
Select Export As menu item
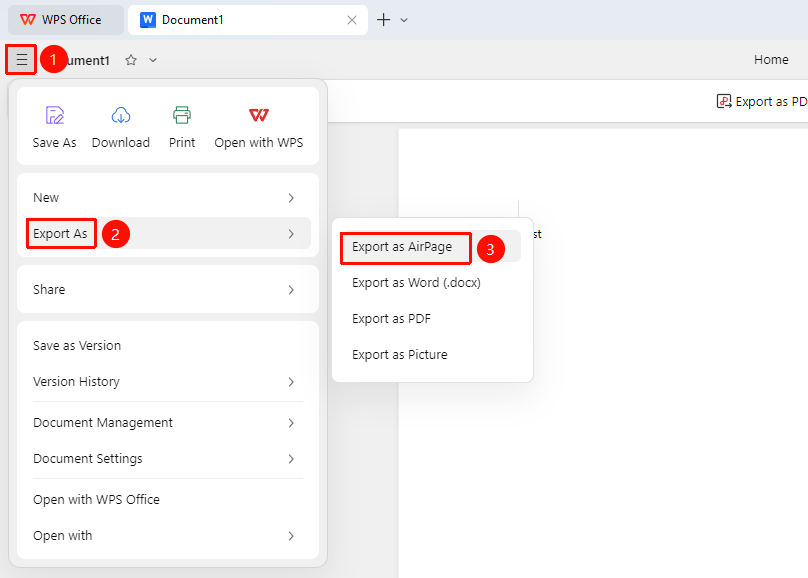168,234
